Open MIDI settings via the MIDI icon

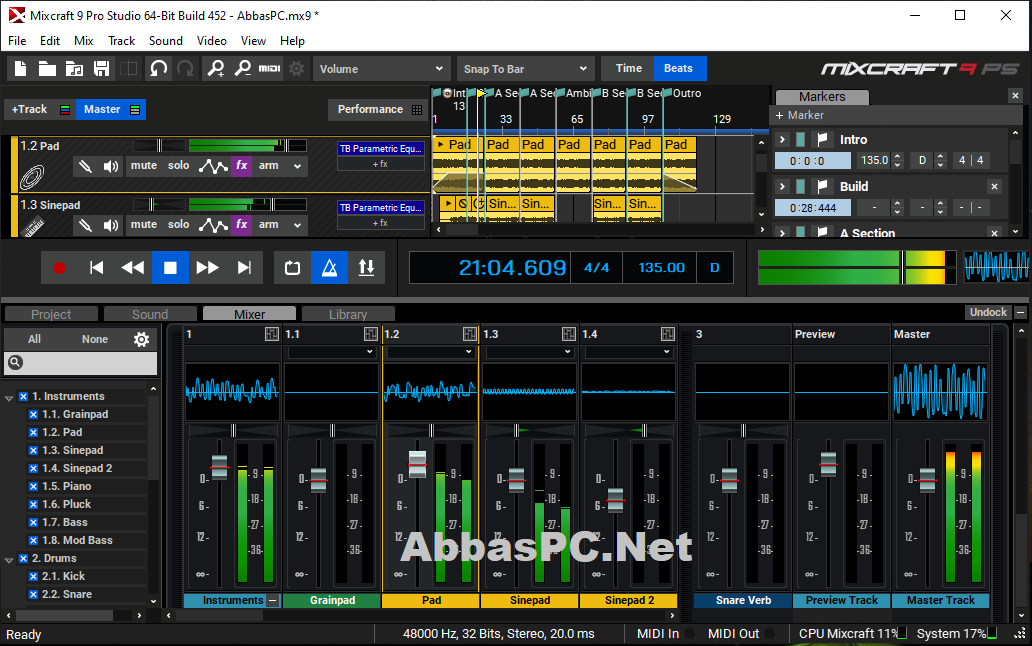point(270,68)
